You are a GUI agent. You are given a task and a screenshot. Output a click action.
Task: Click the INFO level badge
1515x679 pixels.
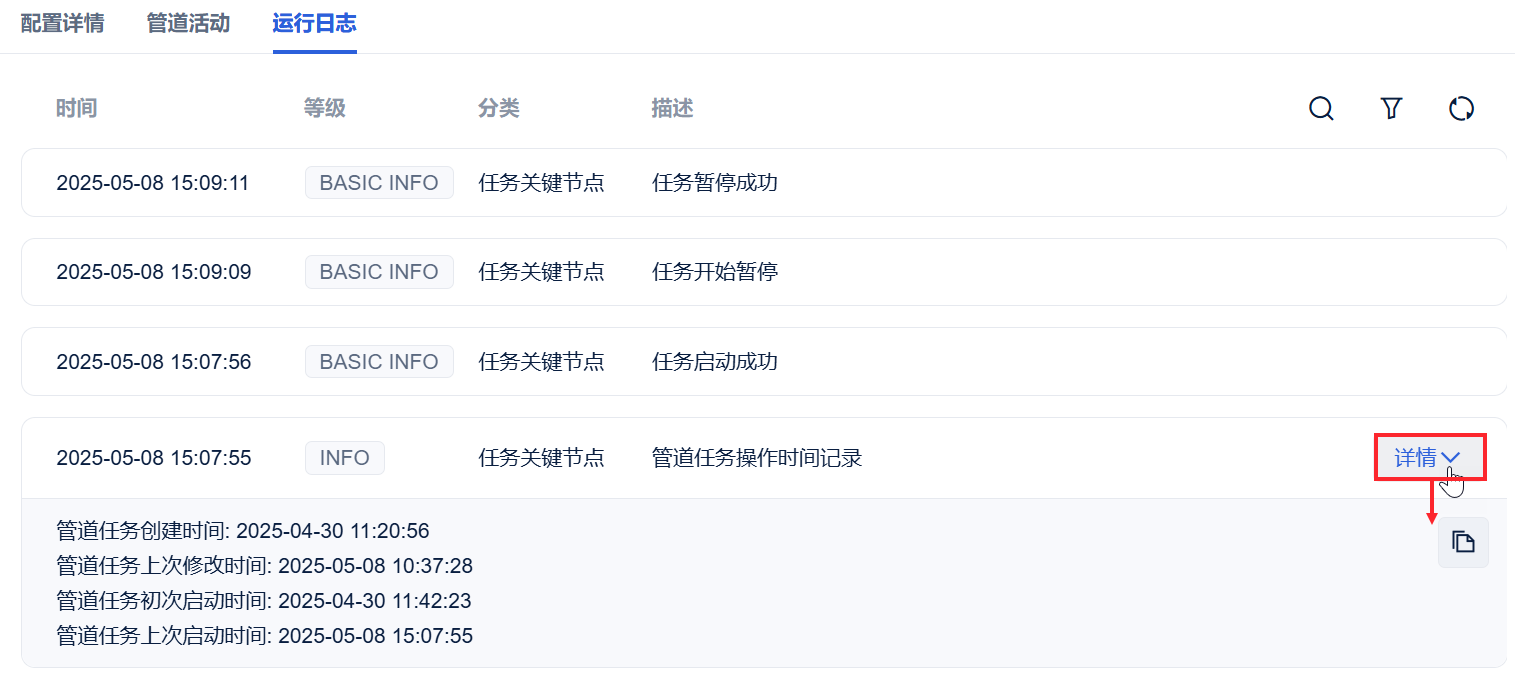(x=345, y=458)
